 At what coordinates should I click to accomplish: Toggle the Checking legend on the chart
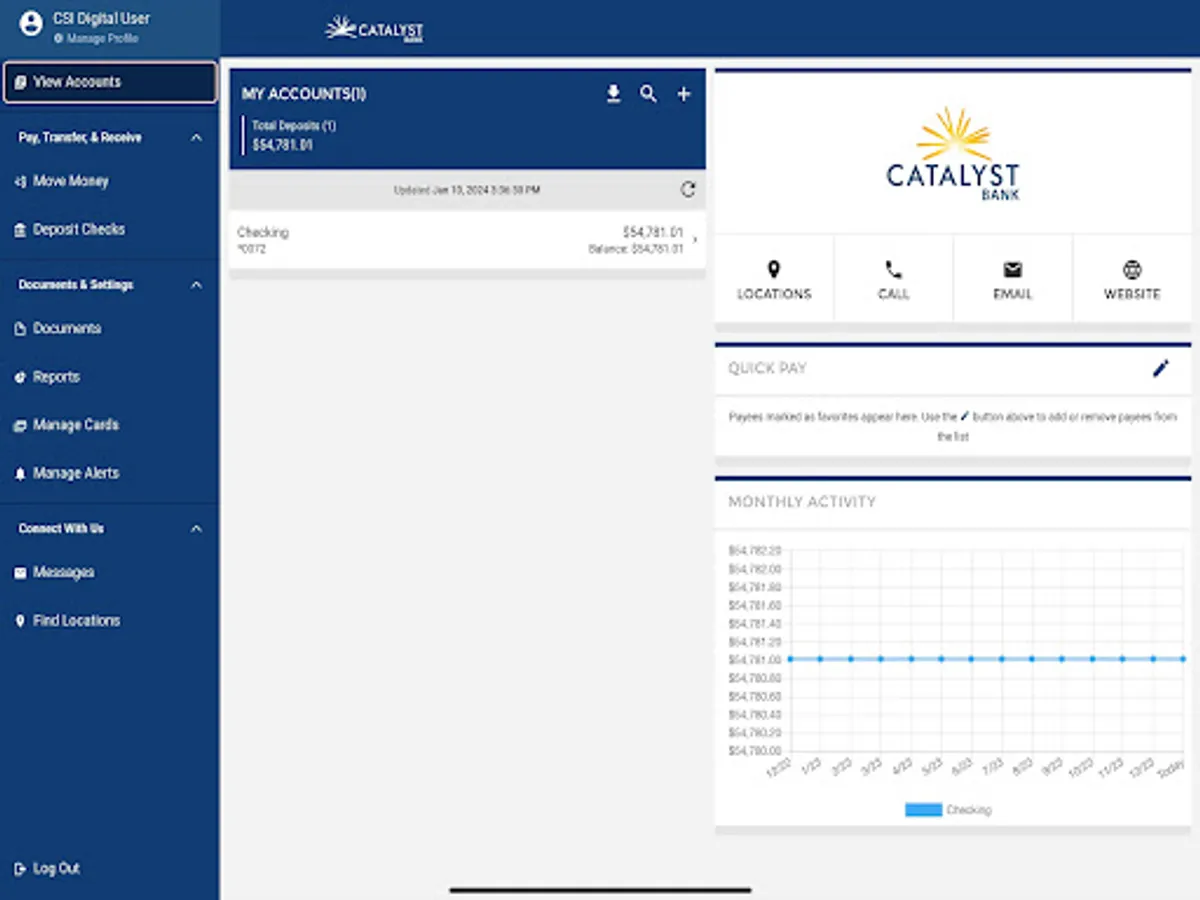click(x=947, y=809)
